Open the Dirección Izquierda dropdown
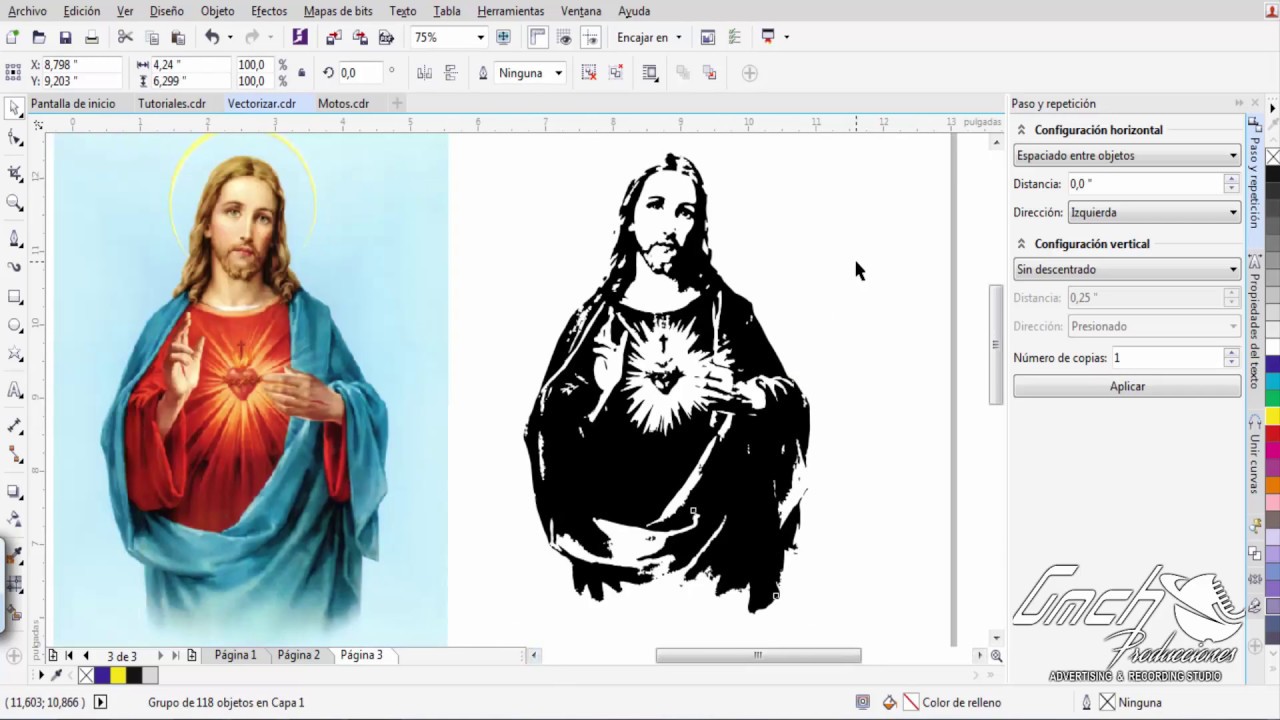The image size is (1280, 720). (x=1154, y=212)
